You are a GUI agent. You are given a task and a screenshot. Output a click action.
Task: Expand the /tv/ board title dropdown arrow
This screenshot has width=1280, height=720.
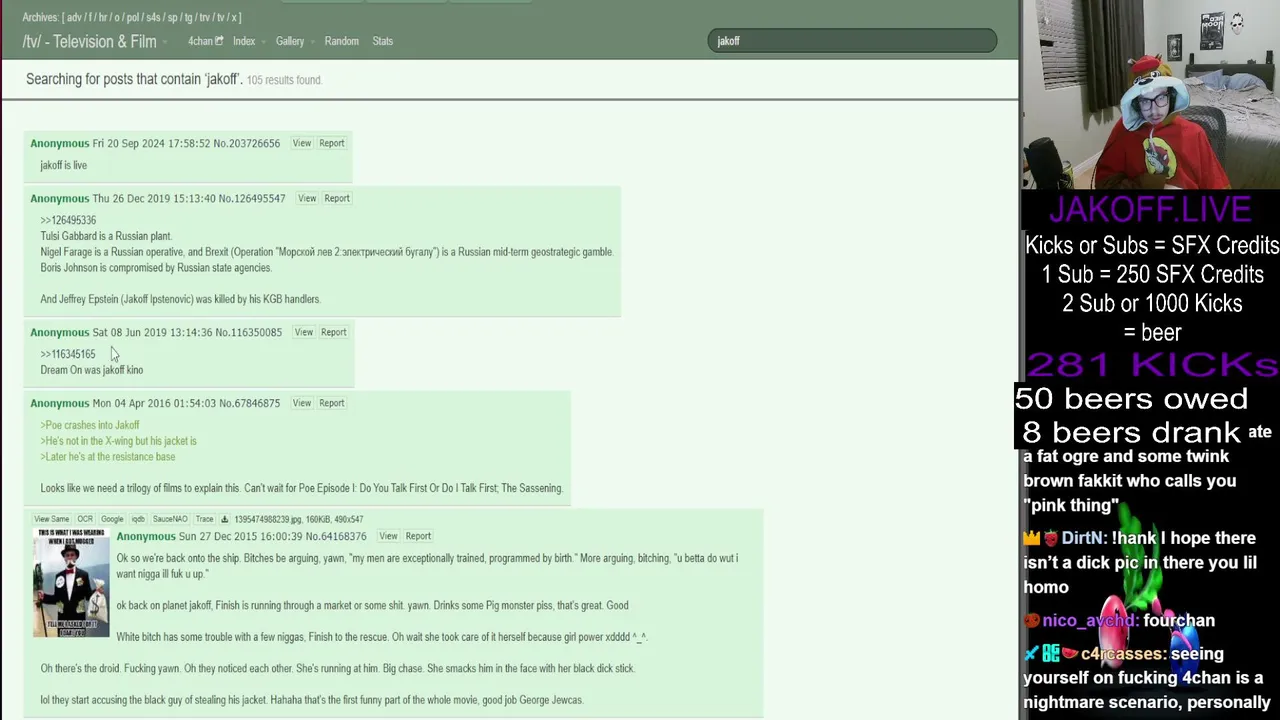coord(165,42)
